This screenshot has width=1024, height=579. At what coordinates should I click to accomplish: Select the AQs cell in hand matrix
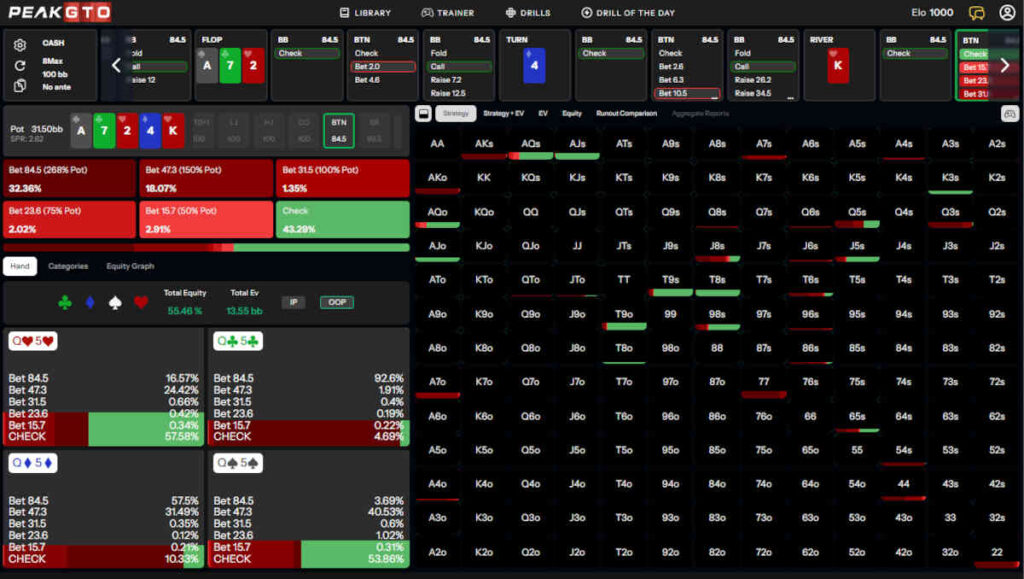530,144
